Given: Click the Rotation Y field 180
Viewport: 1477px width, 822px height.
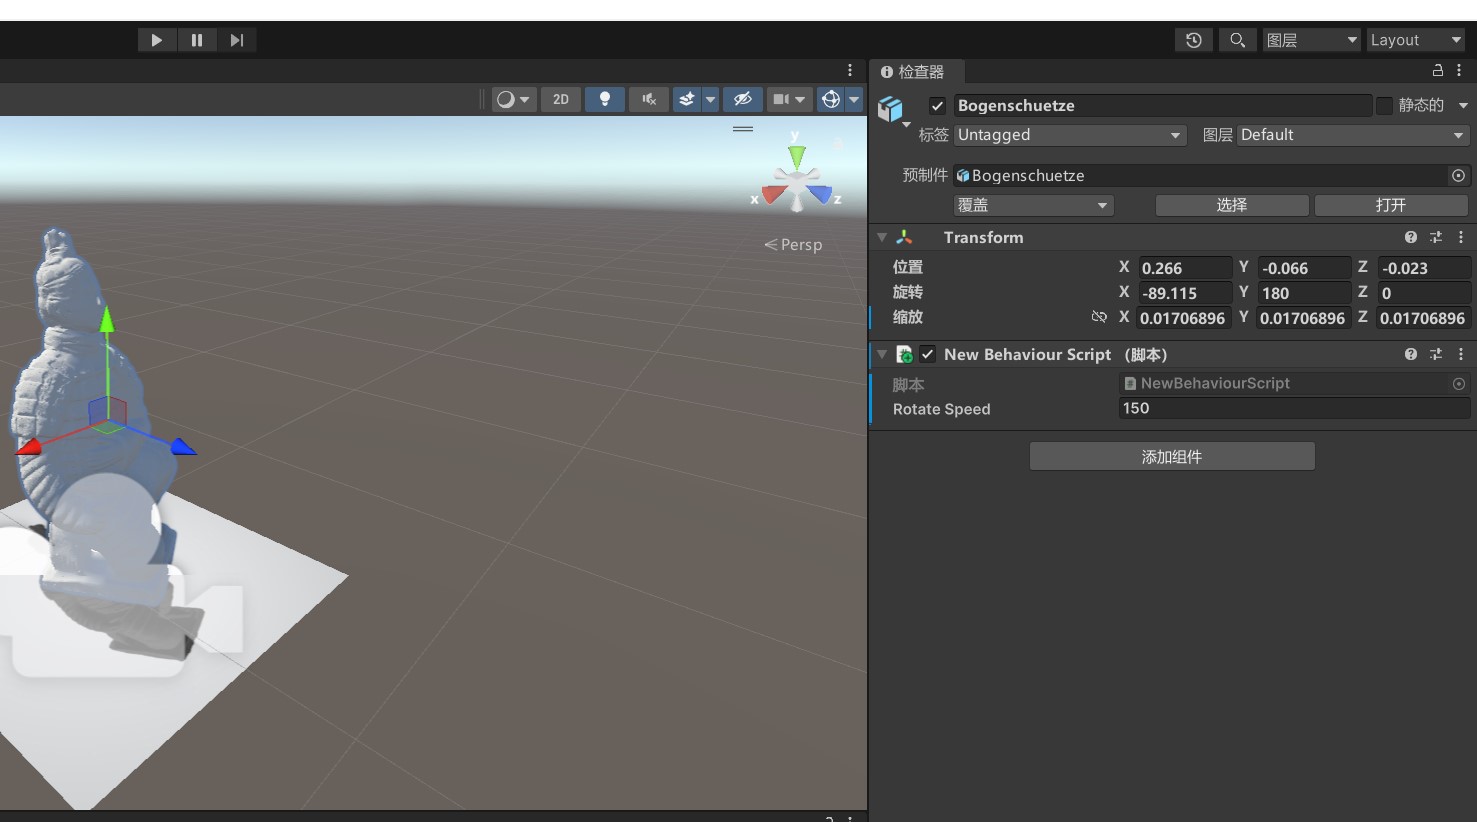Looking at the screenshot, I should coord(1305,293).
